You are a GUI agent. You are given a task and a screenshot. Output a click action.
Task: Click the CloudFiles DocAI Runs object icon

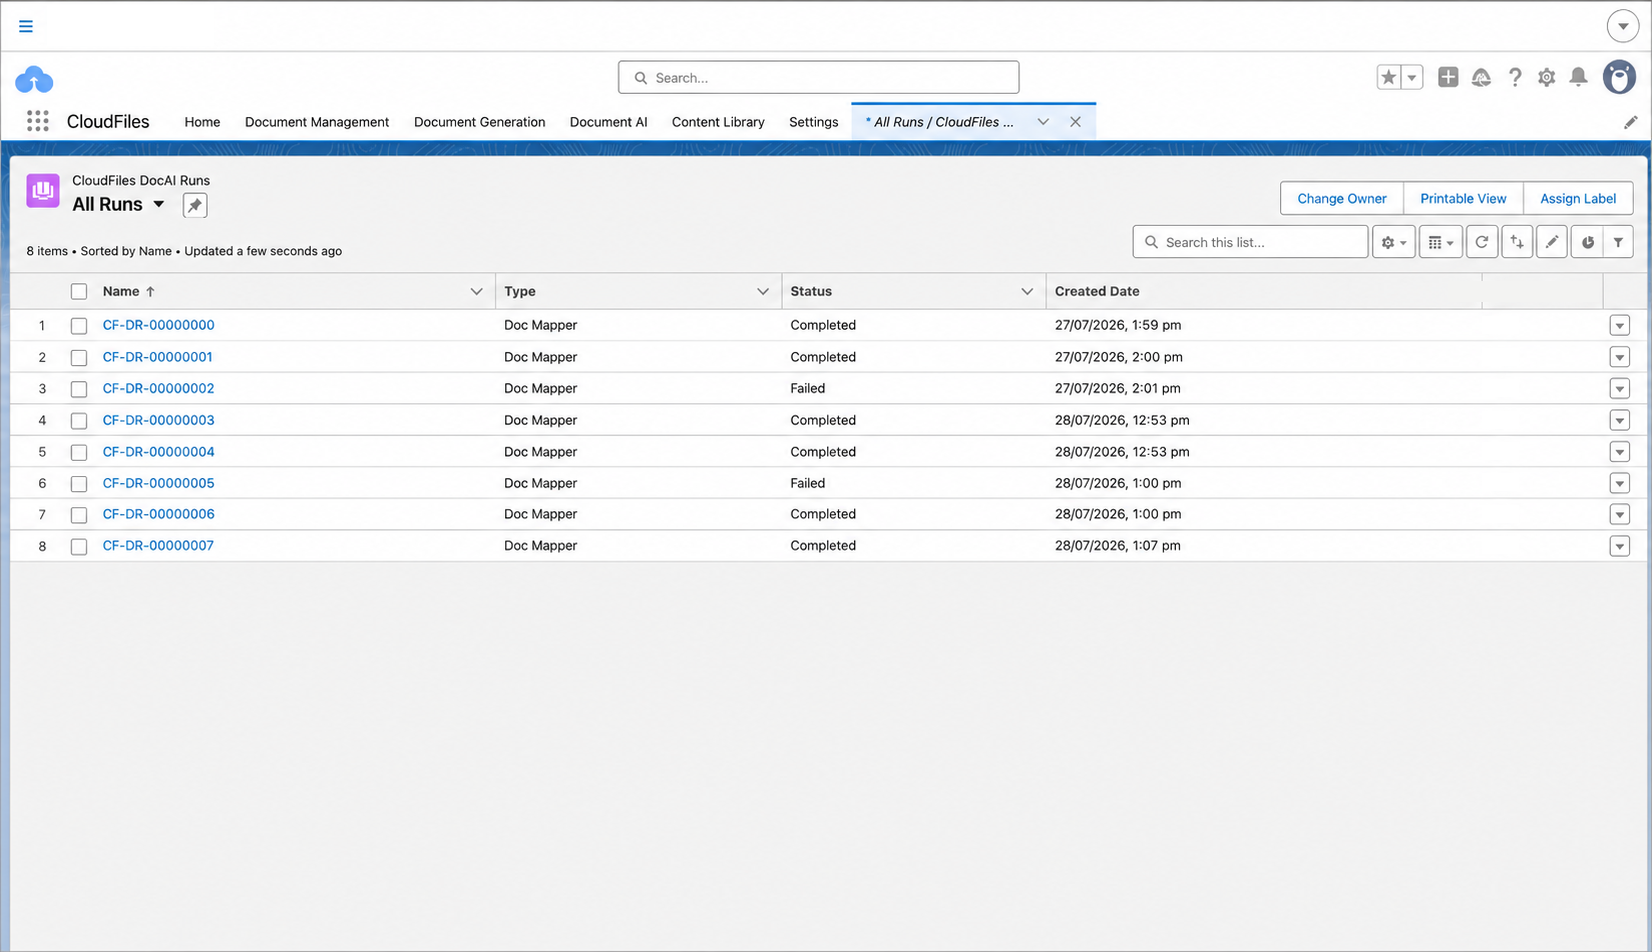tap(43, 190)
